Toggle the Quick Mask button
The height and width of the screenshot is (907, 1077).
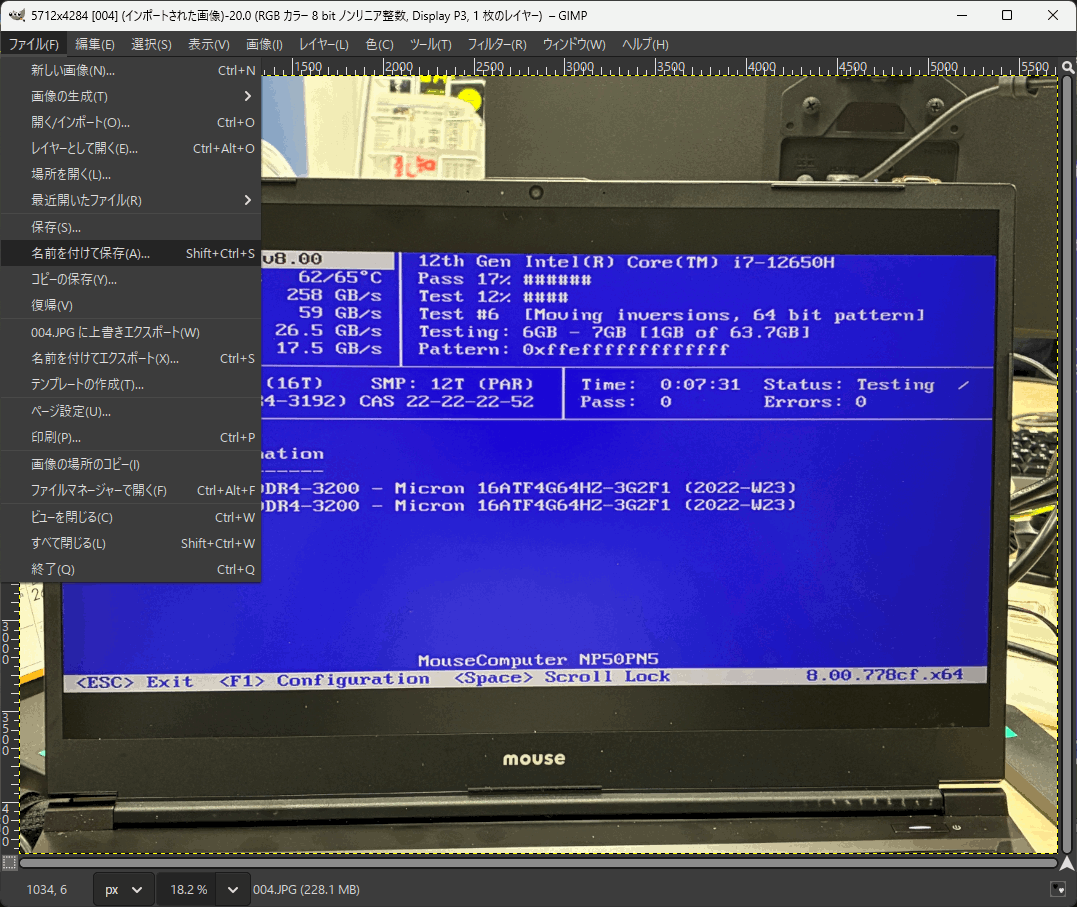pyautogui.click(x=9, y=862)
